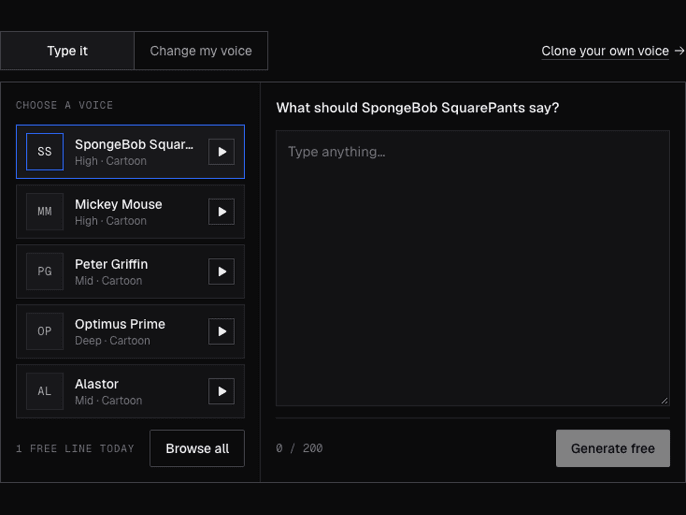The image size is (686, 515).
Task: Click the Generate free button
Action: coord(613,448)
